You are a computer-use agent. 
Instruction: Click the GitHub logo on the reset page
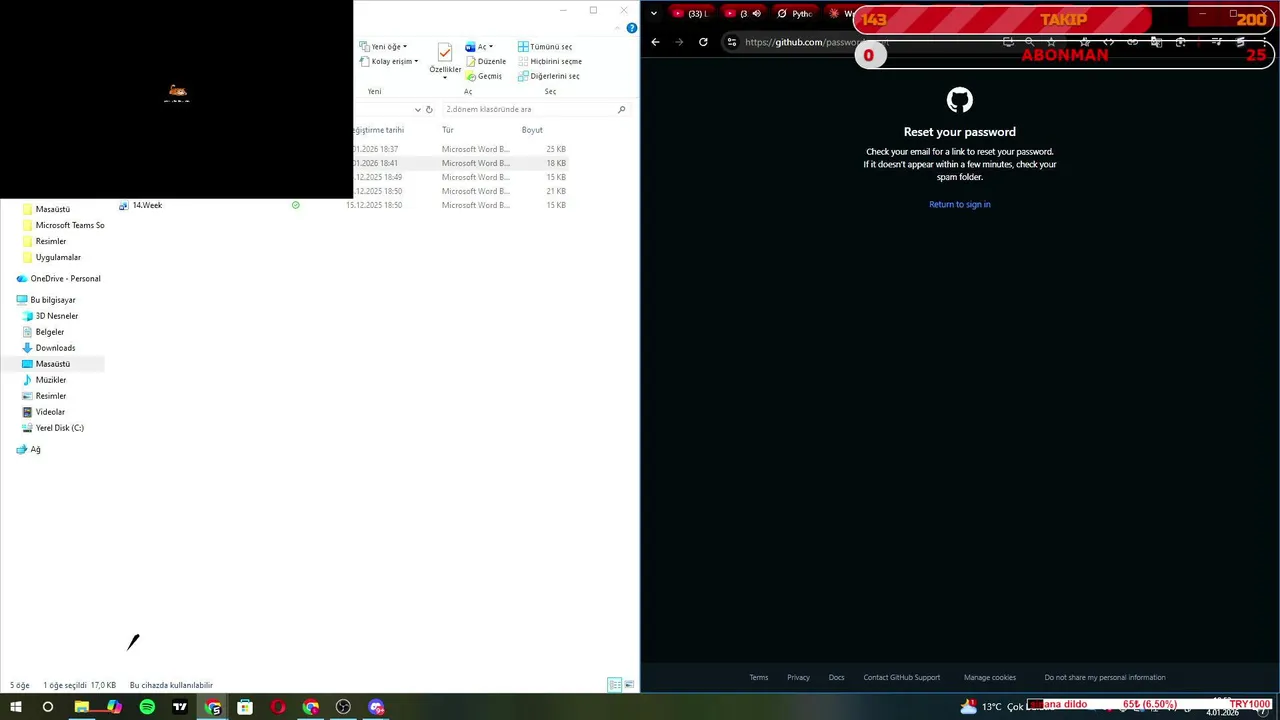[x=960, y=100]
